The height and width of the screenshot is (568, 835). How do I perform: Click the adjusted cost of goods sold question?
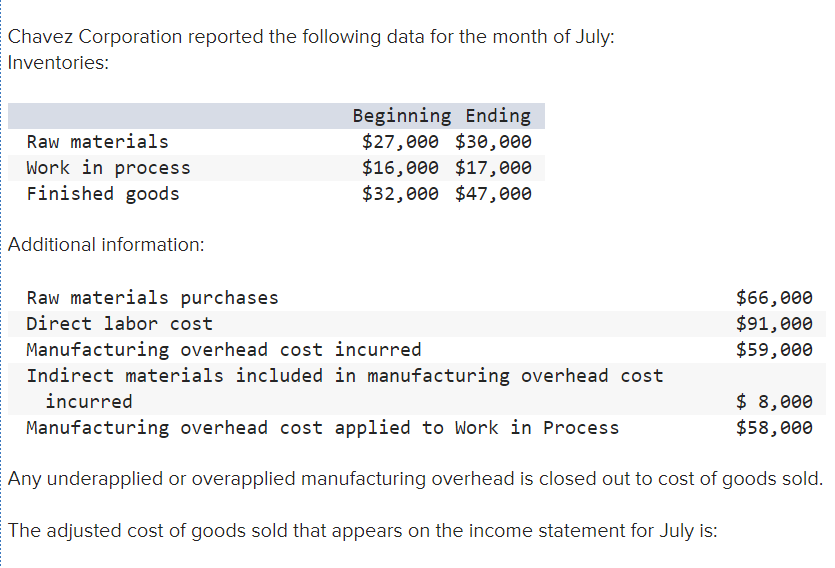click(362, 530)
